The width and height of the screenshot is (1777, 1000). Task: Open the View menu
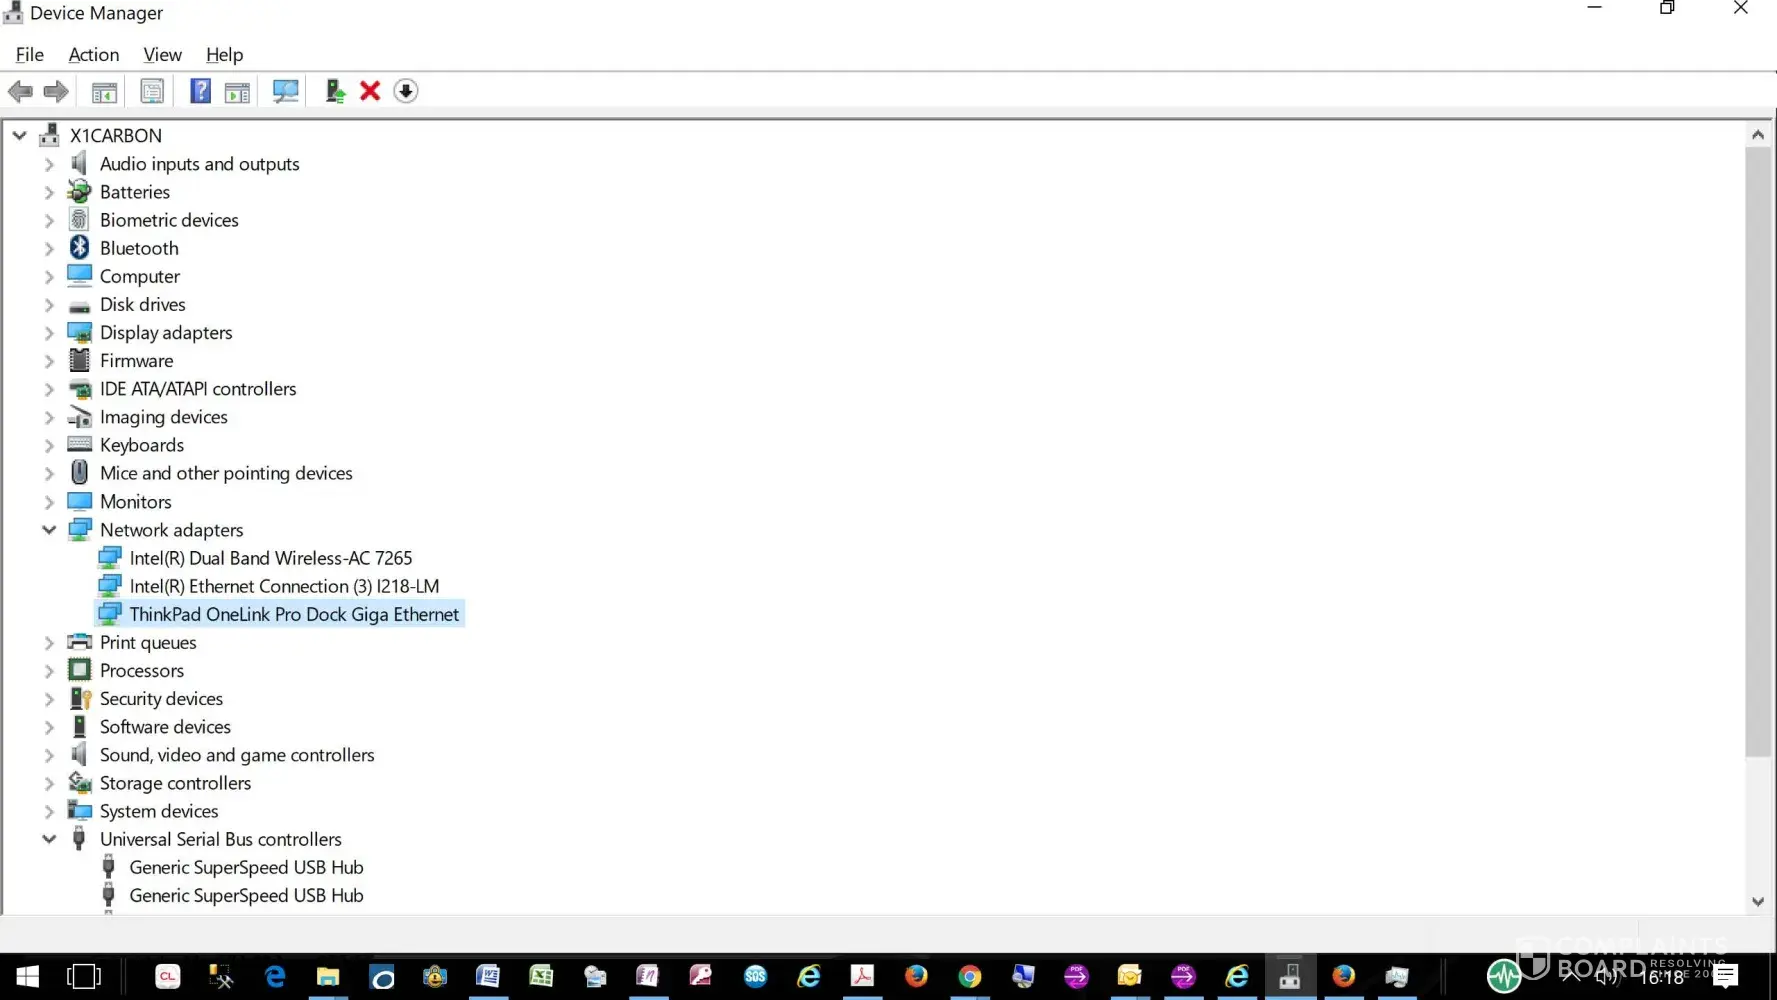[162, 55]
